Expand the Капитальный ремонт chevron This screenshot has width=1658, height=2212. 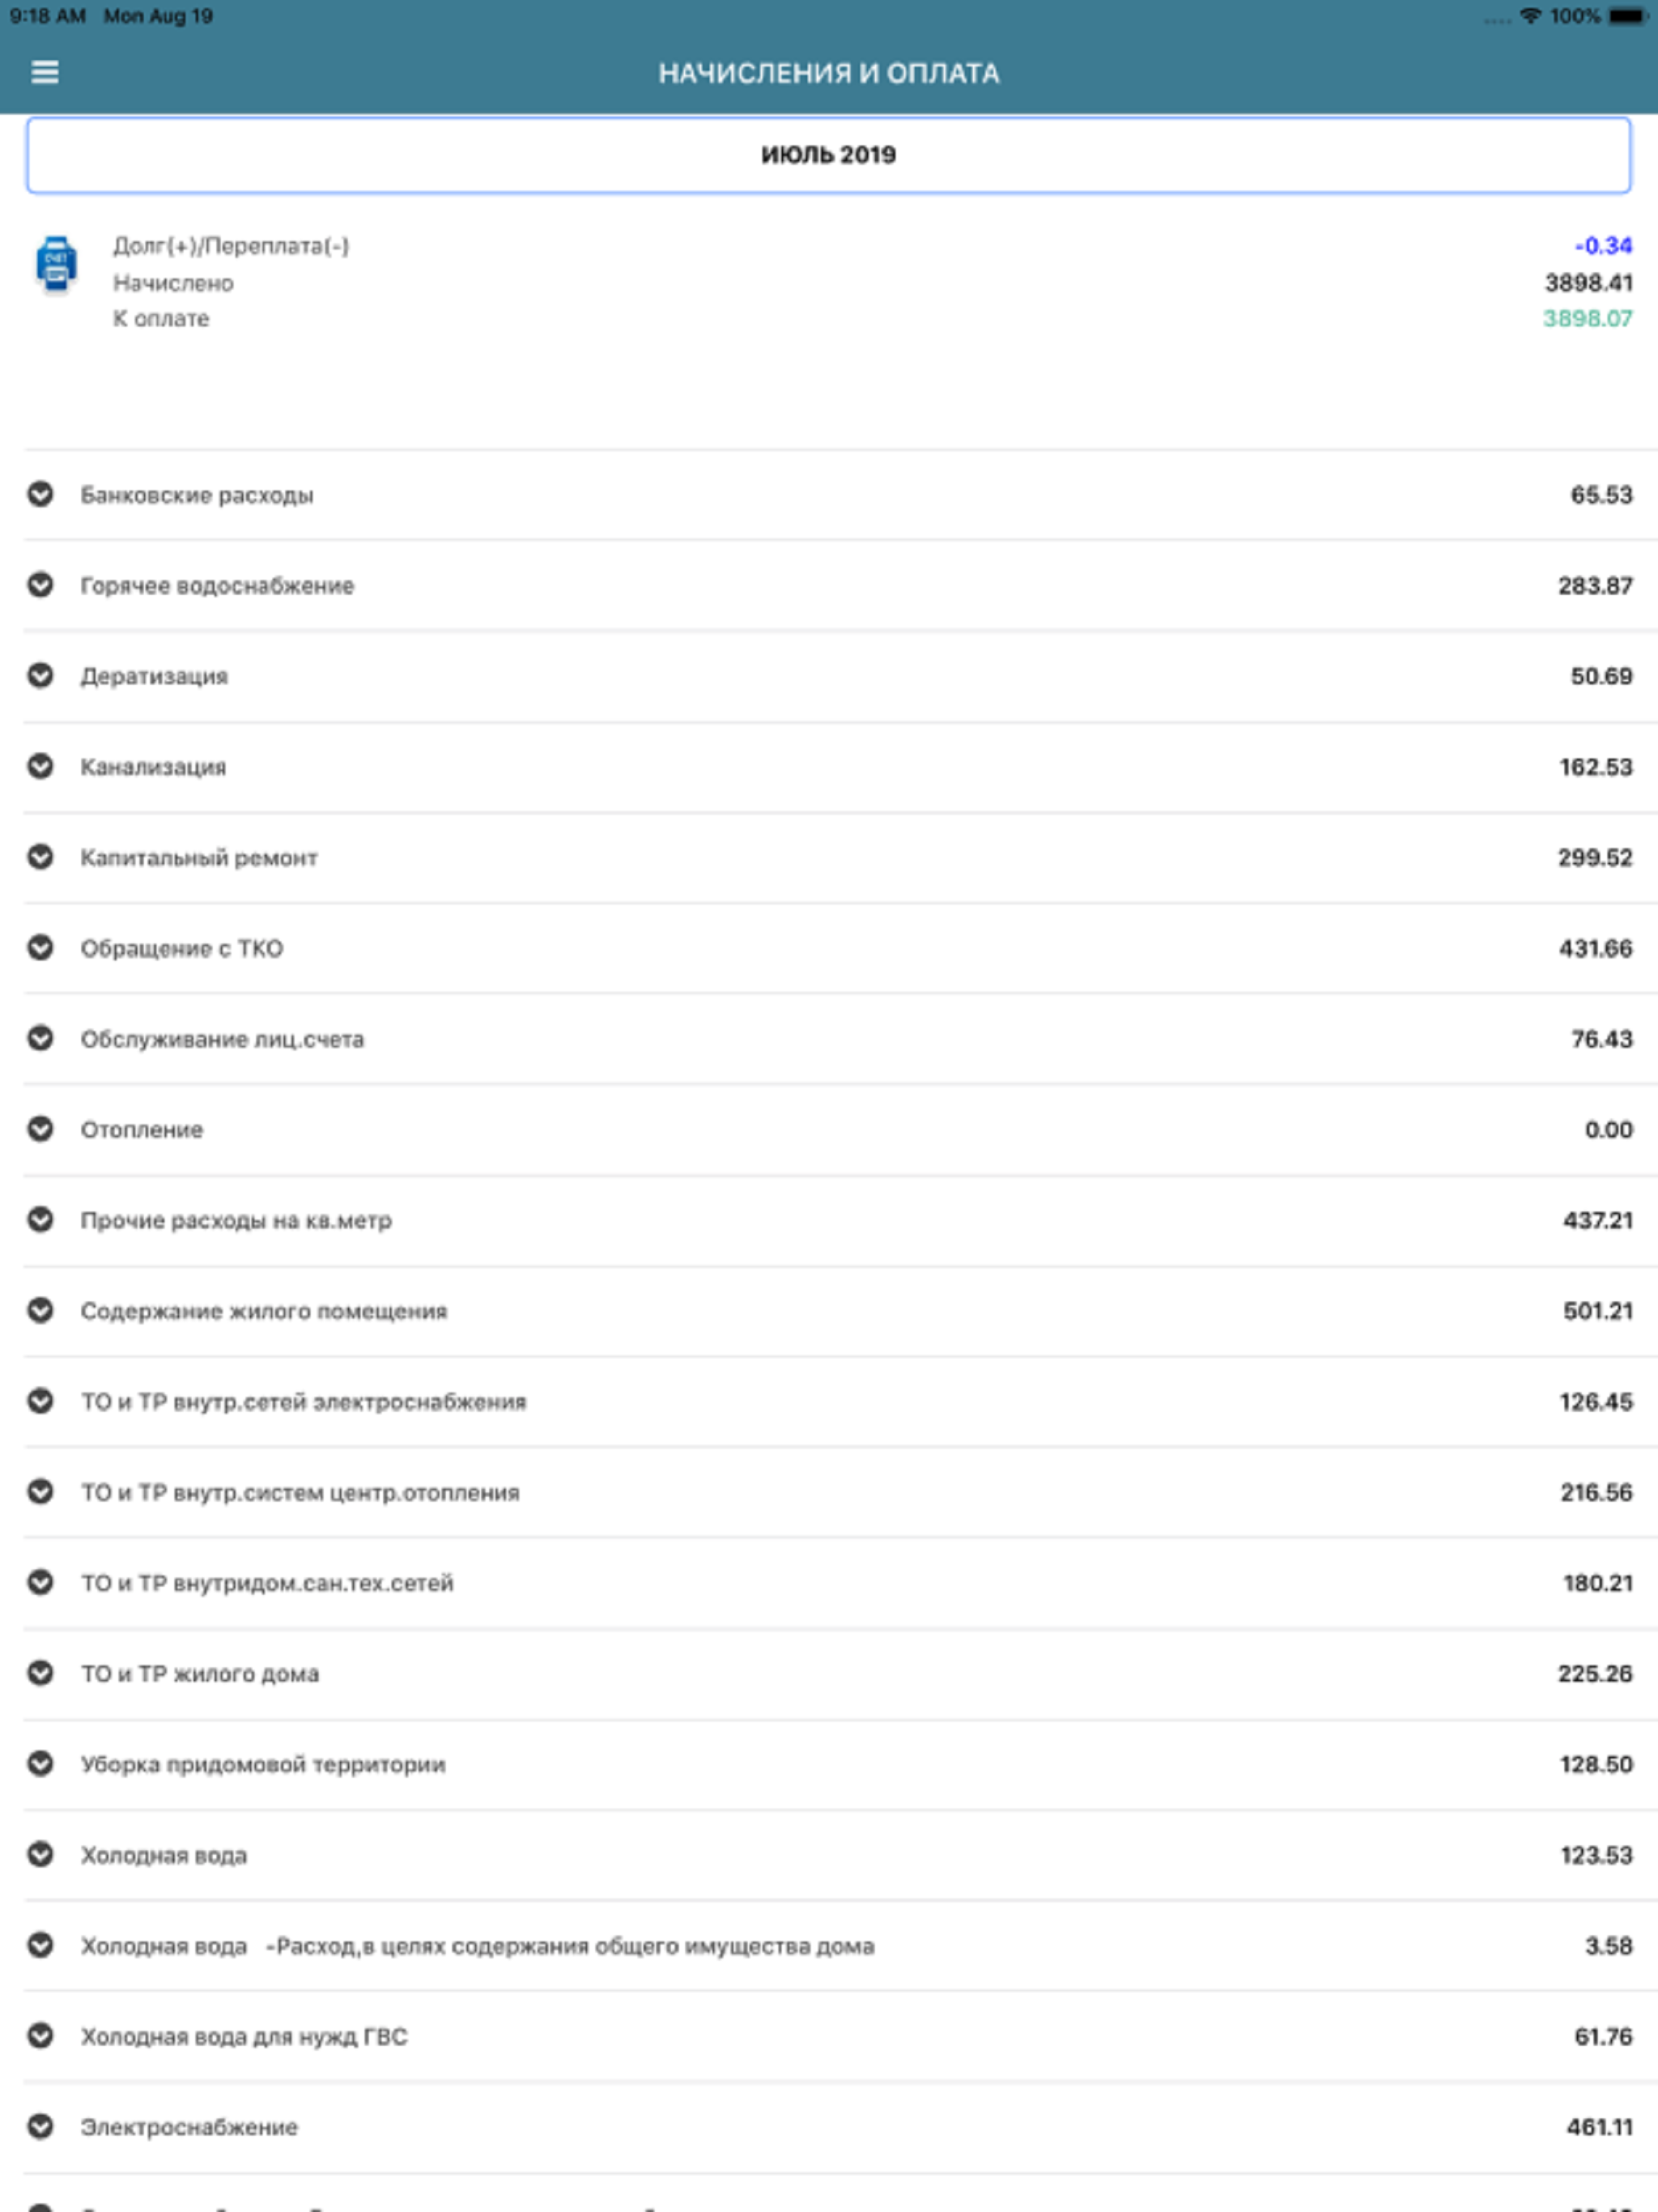pos(40,857)
